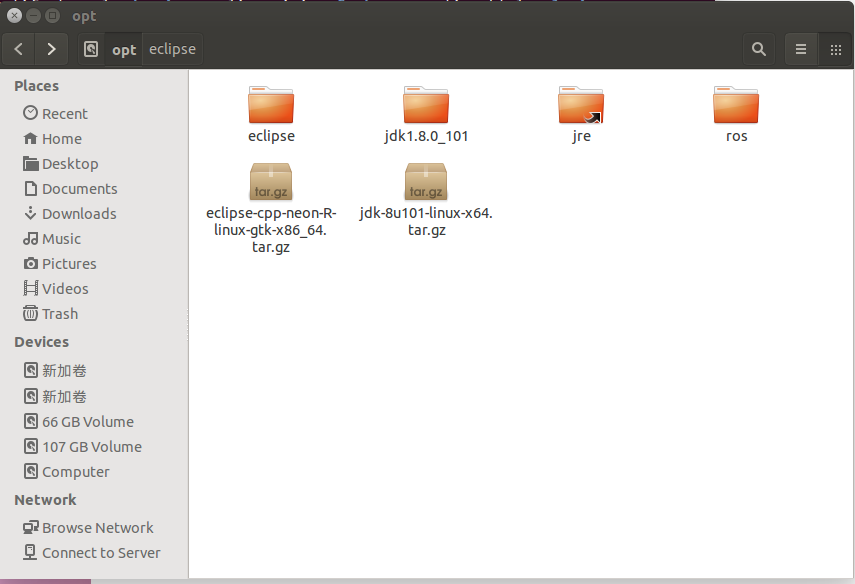The width and height of the screenshot is (855, 584).
Task: Click the eclipse-cpp-neon-R-linux-gtk-x86_64.tar.gz file name
Action: pyautogui.click(x=271, y=230)
